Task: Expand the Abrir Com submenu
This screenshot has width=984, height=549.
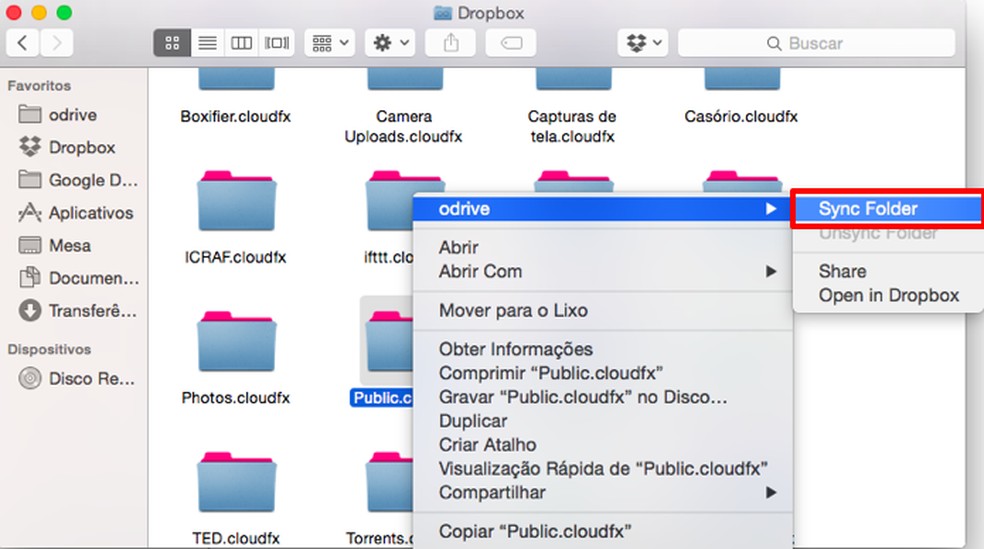Action: (602, 272)
